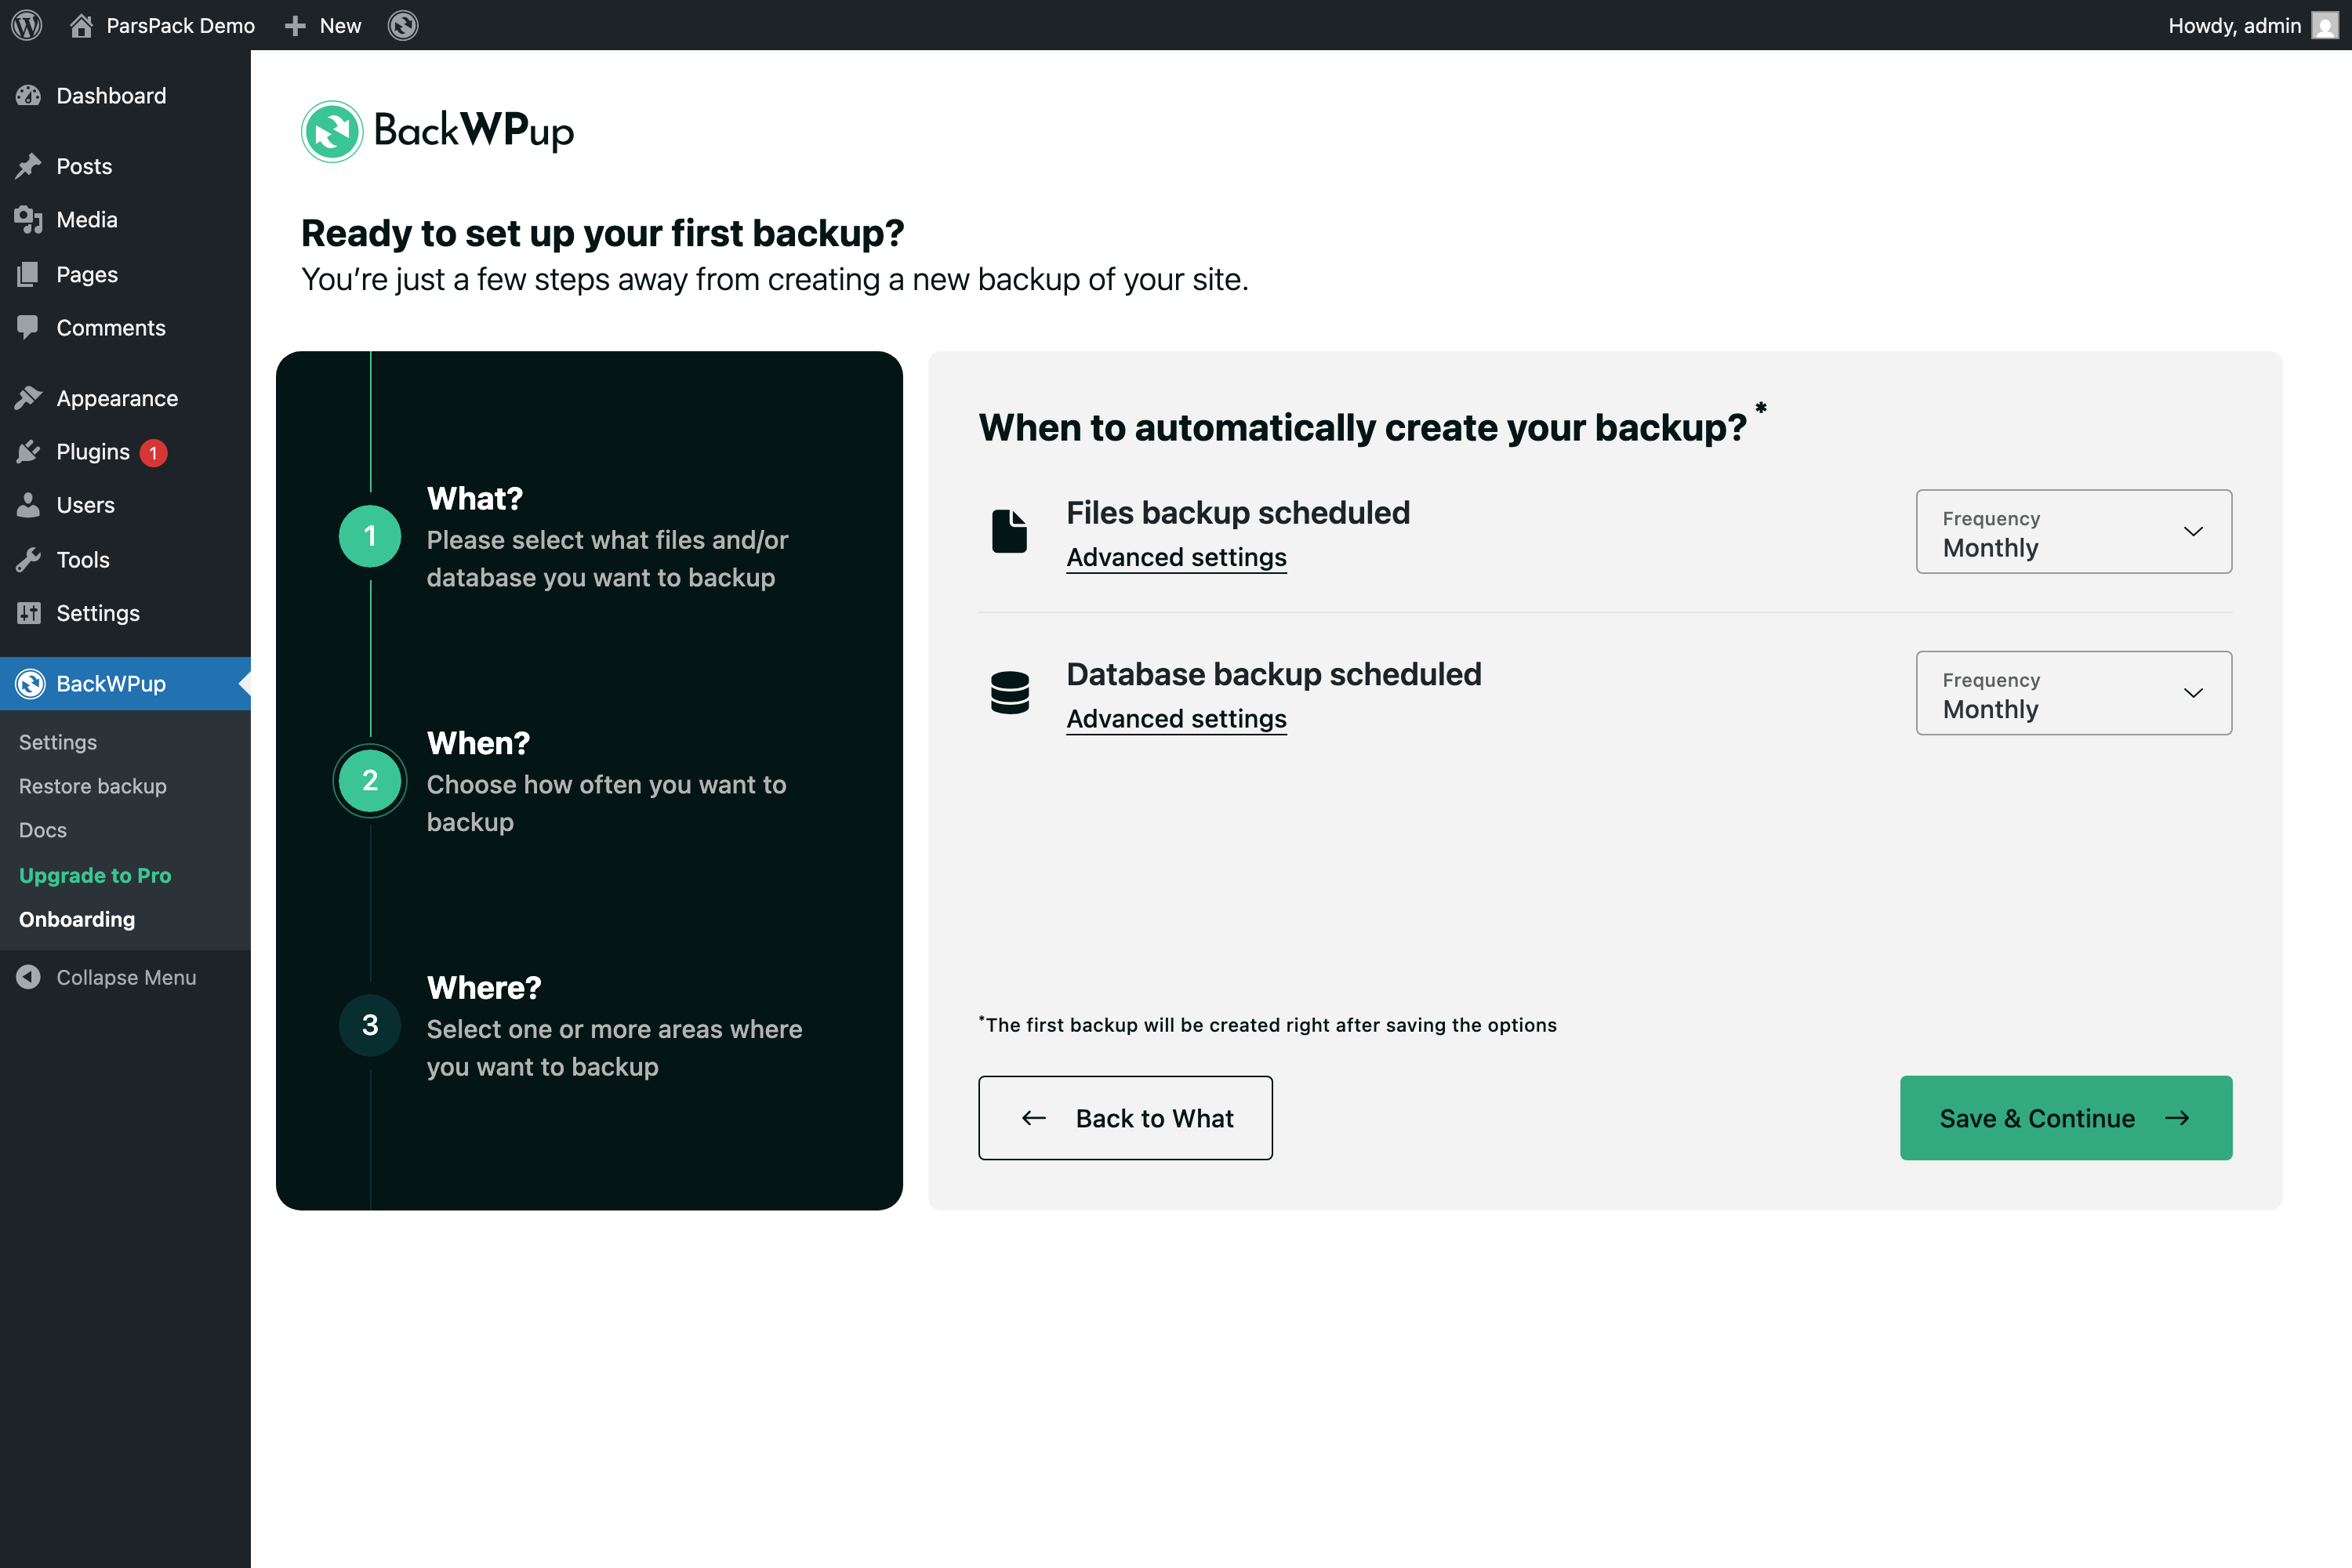Click the BackWPup logo in page header
2352x1568 pixels.
pos(438,131)
